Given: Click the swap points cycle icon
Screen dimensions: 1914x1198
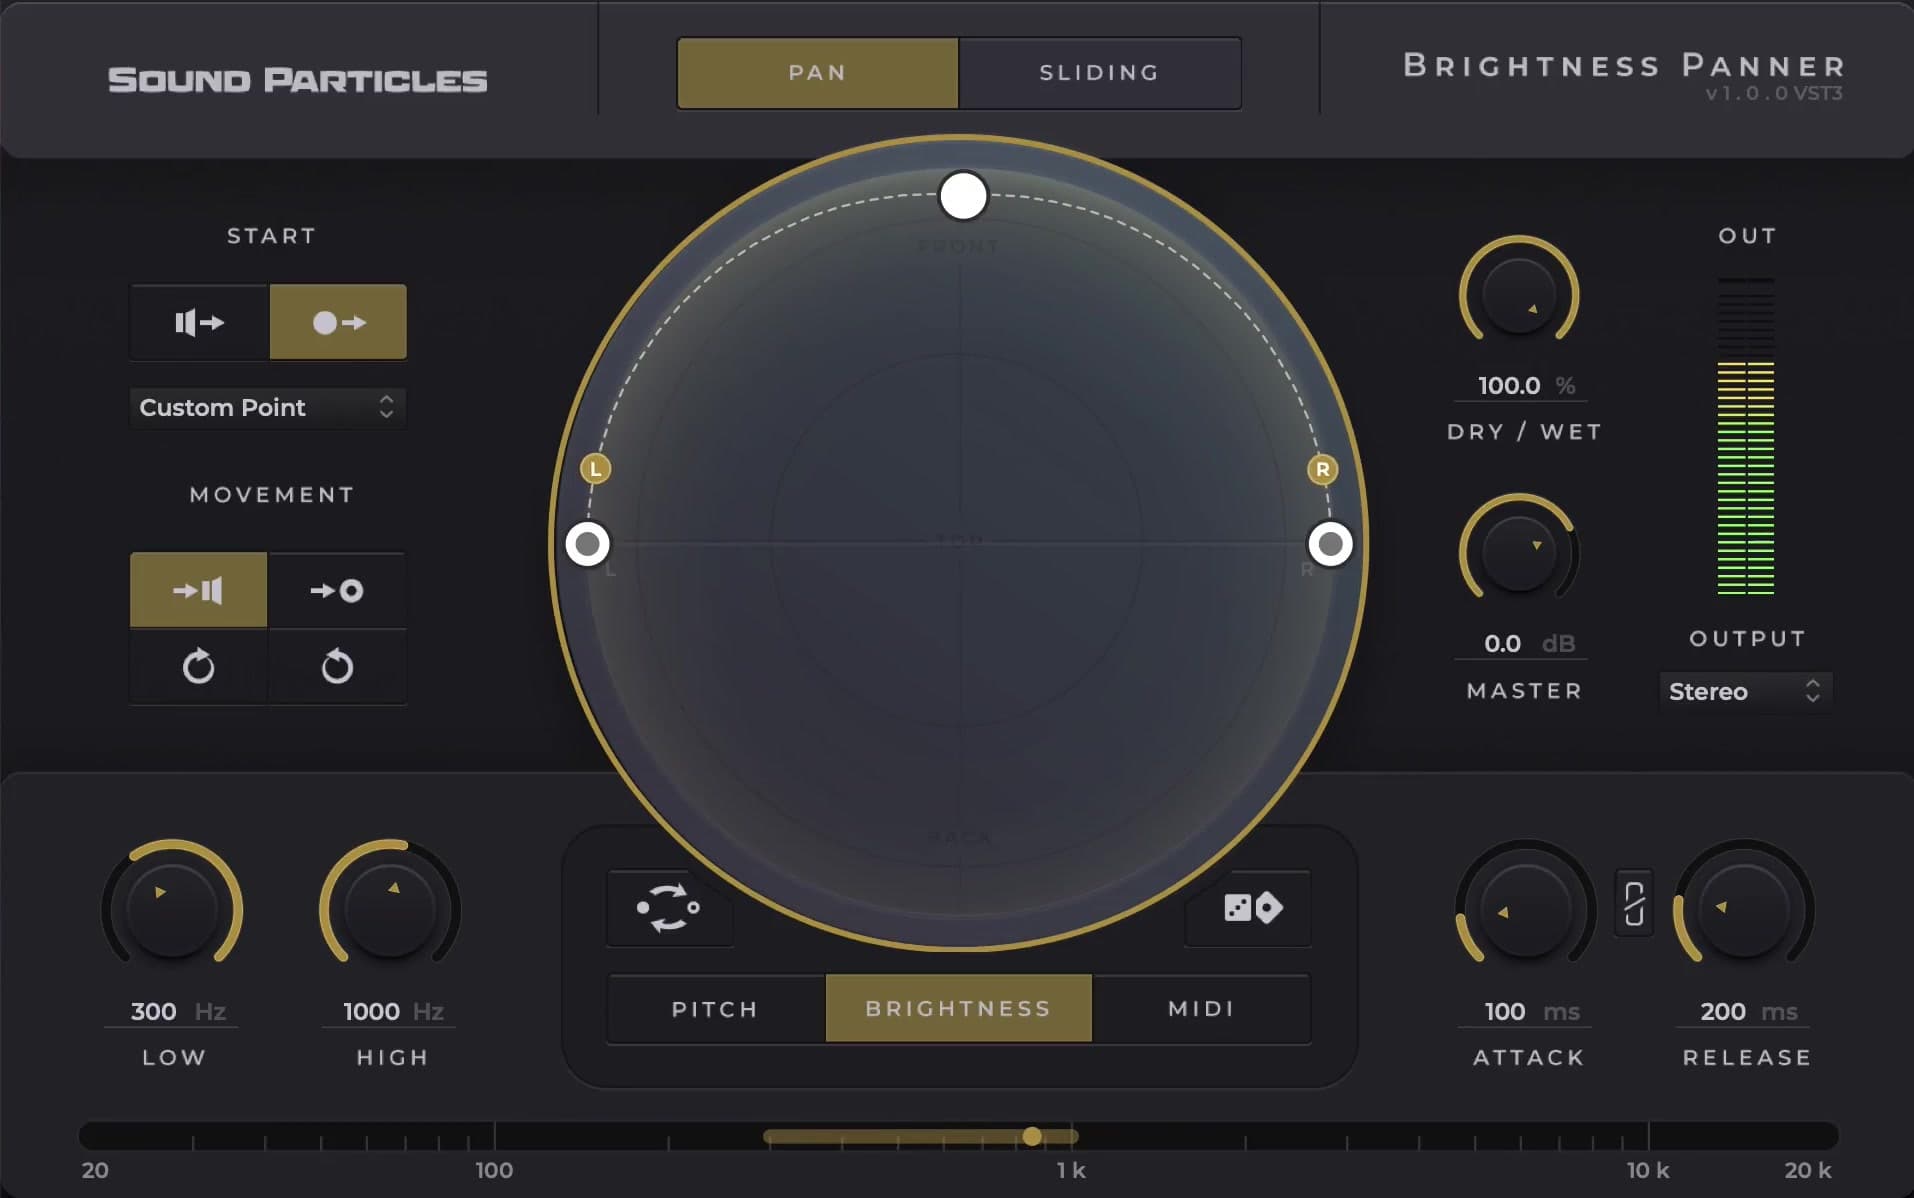Looking at the screenshot, I should pos(668,908).
